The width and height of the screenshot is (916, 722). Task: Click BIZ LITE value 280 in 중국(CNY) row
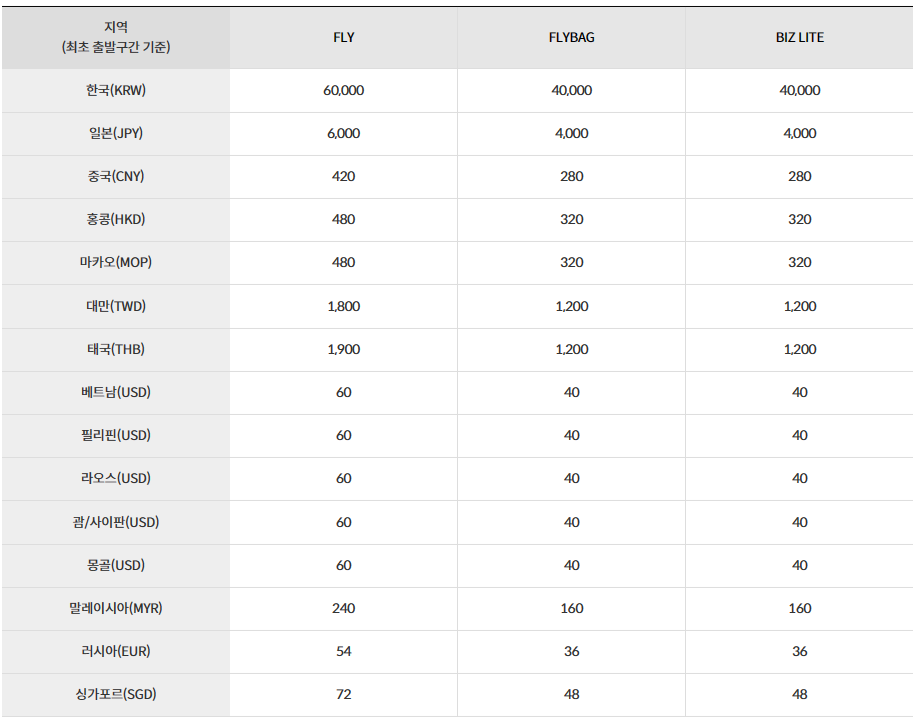pyautogui.click(x=800, y=176)
